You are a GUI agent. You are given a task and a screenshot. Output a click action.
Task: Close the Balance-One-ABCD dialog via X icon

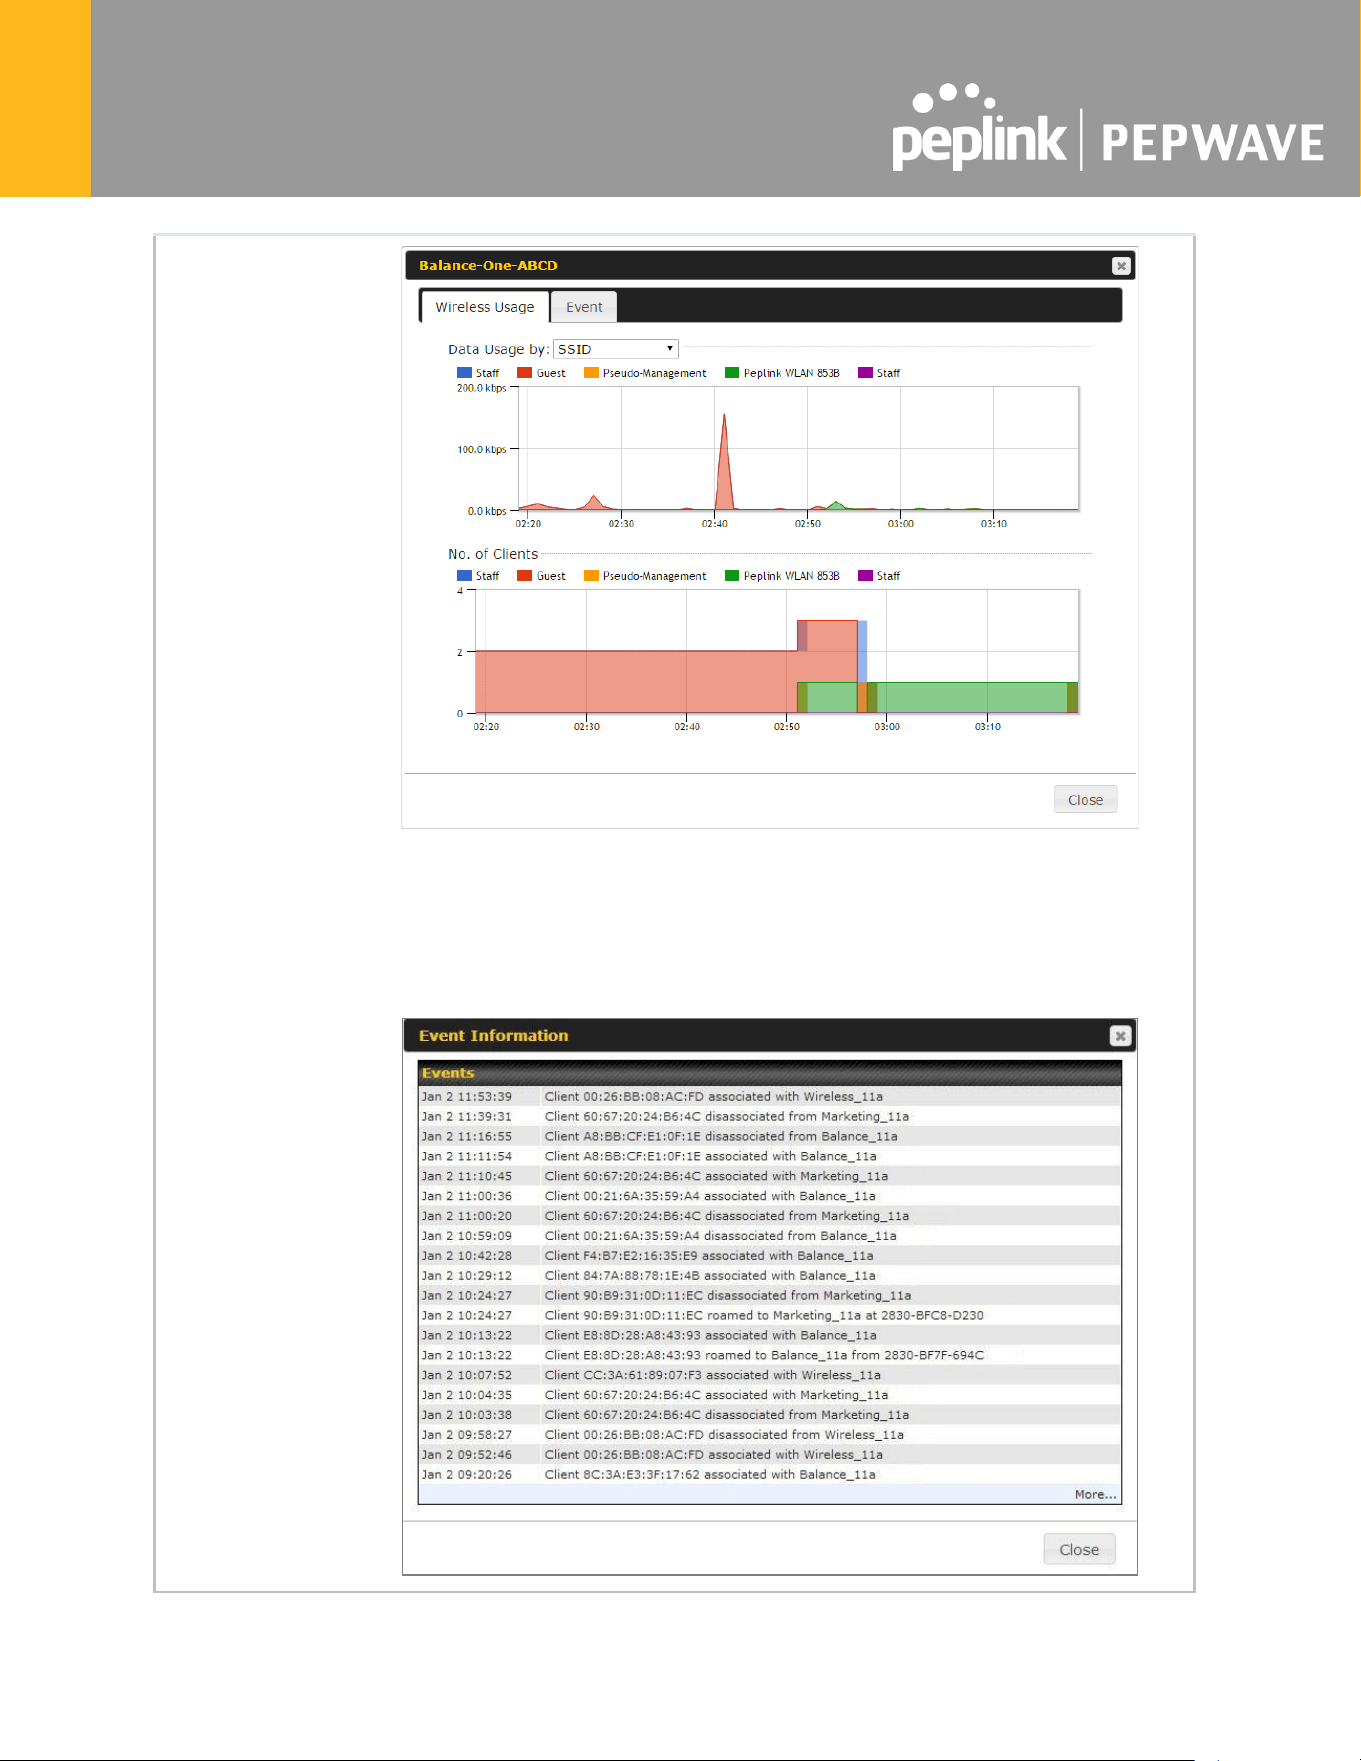click(x=1121, y=266)
